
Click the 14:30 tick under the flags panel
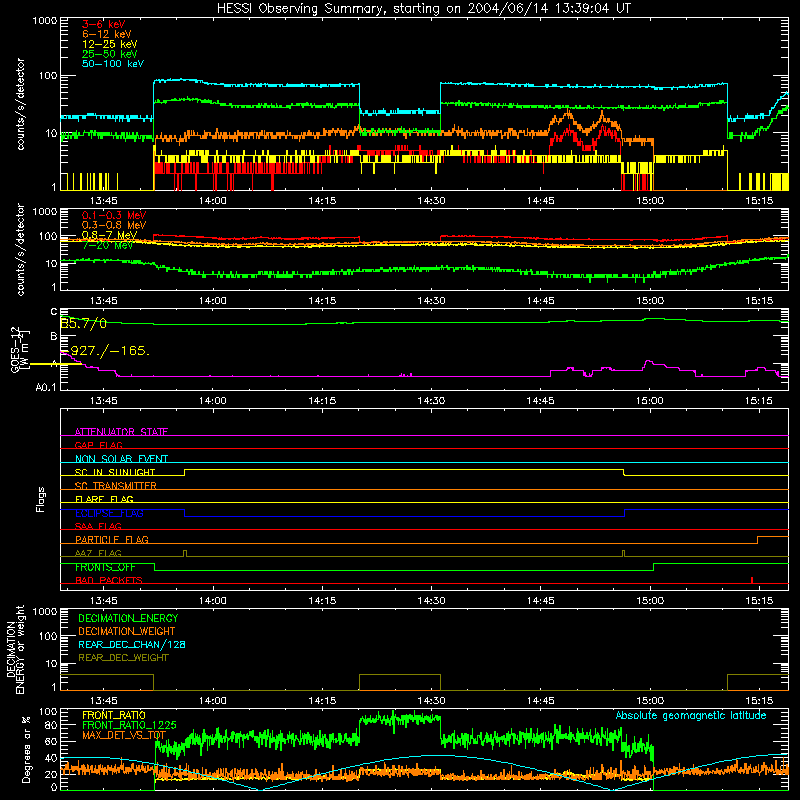[x=431, y=600]
